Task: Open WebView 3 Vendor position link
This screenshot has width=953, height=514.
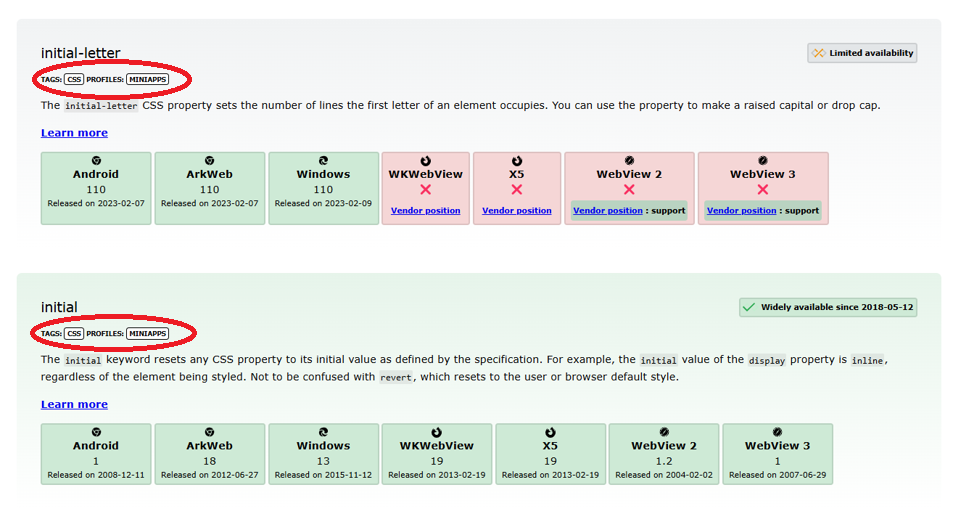Action: coord(741,210)
